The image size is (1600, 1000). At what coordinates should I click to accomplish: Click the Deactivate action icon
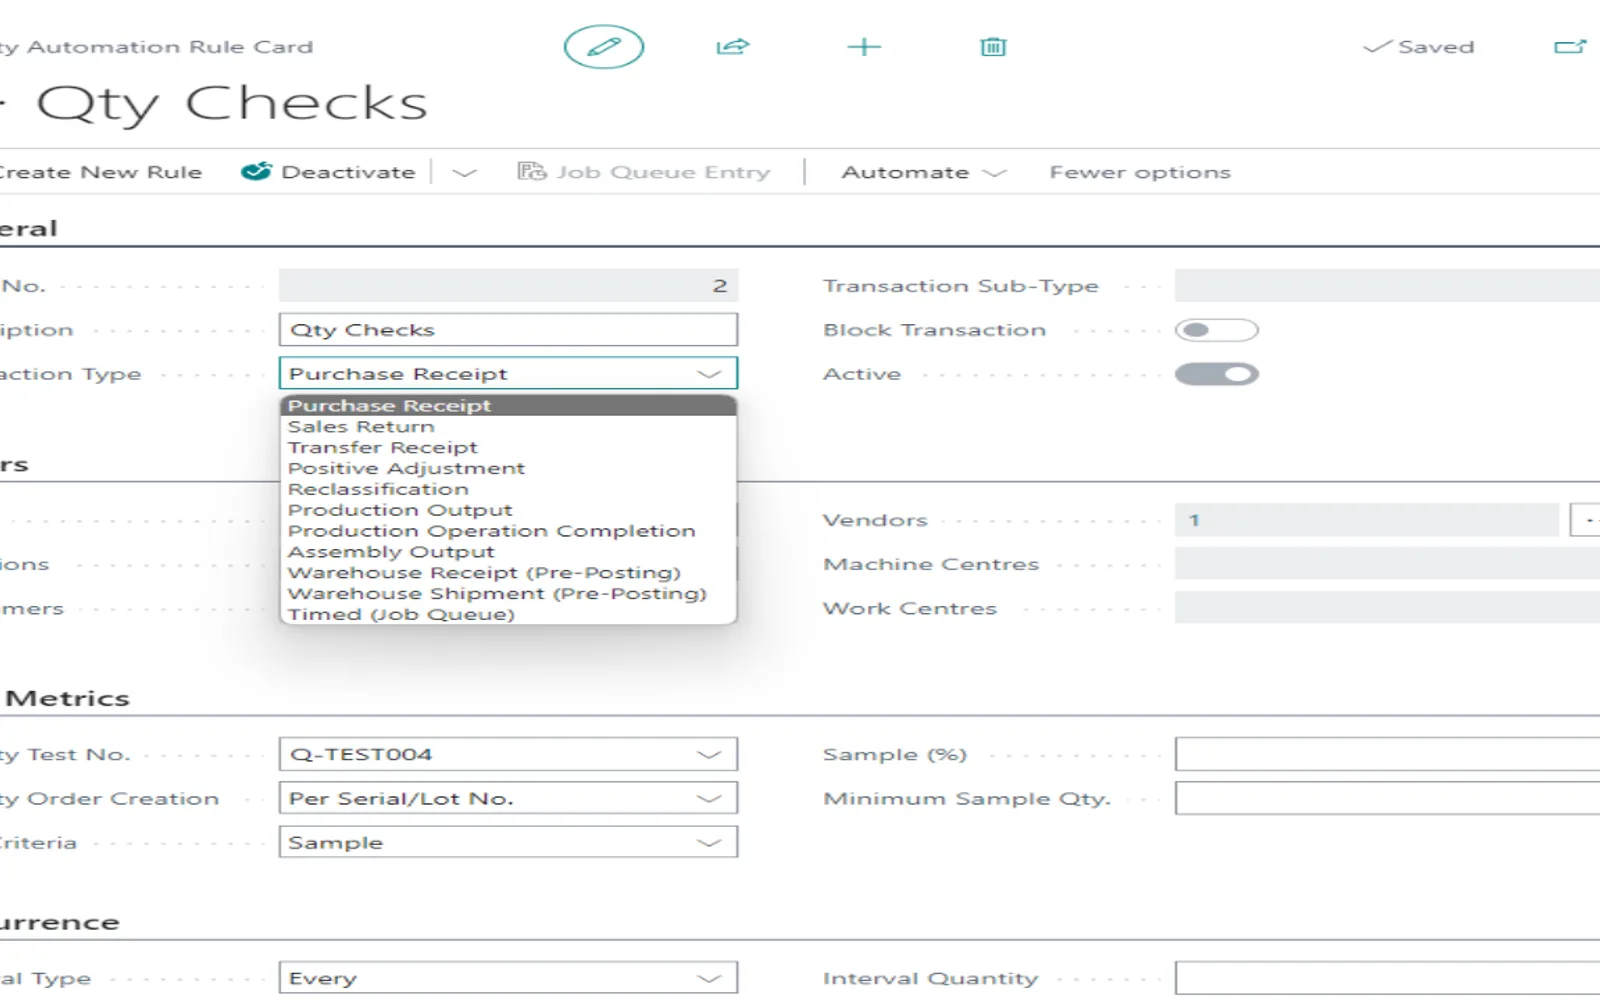click(x=256, y=172)
